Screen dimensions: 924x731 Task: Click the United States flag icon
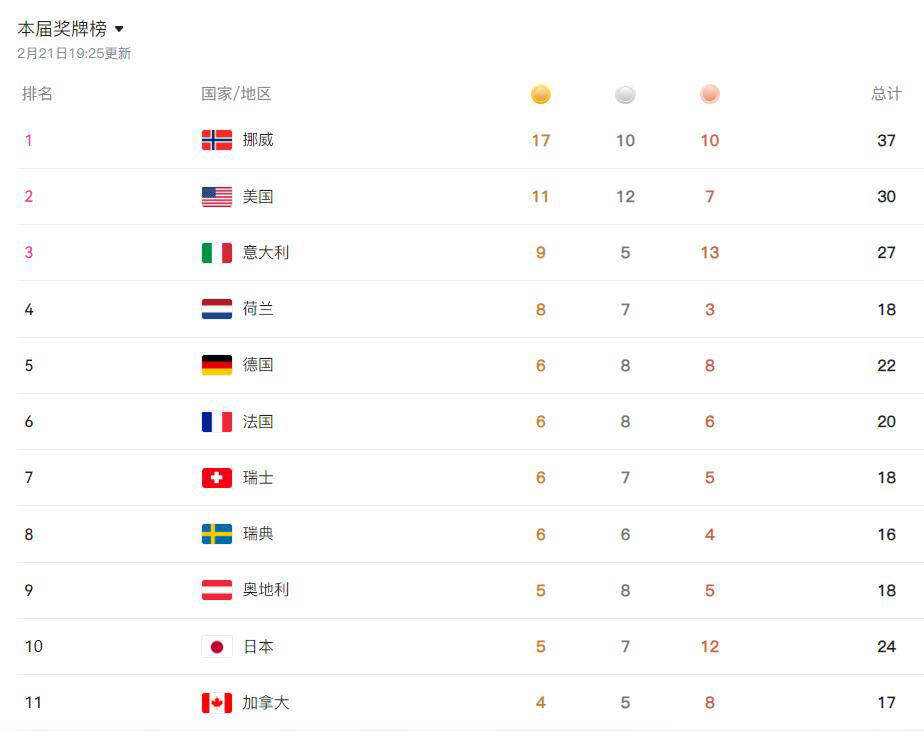(217, 197)
